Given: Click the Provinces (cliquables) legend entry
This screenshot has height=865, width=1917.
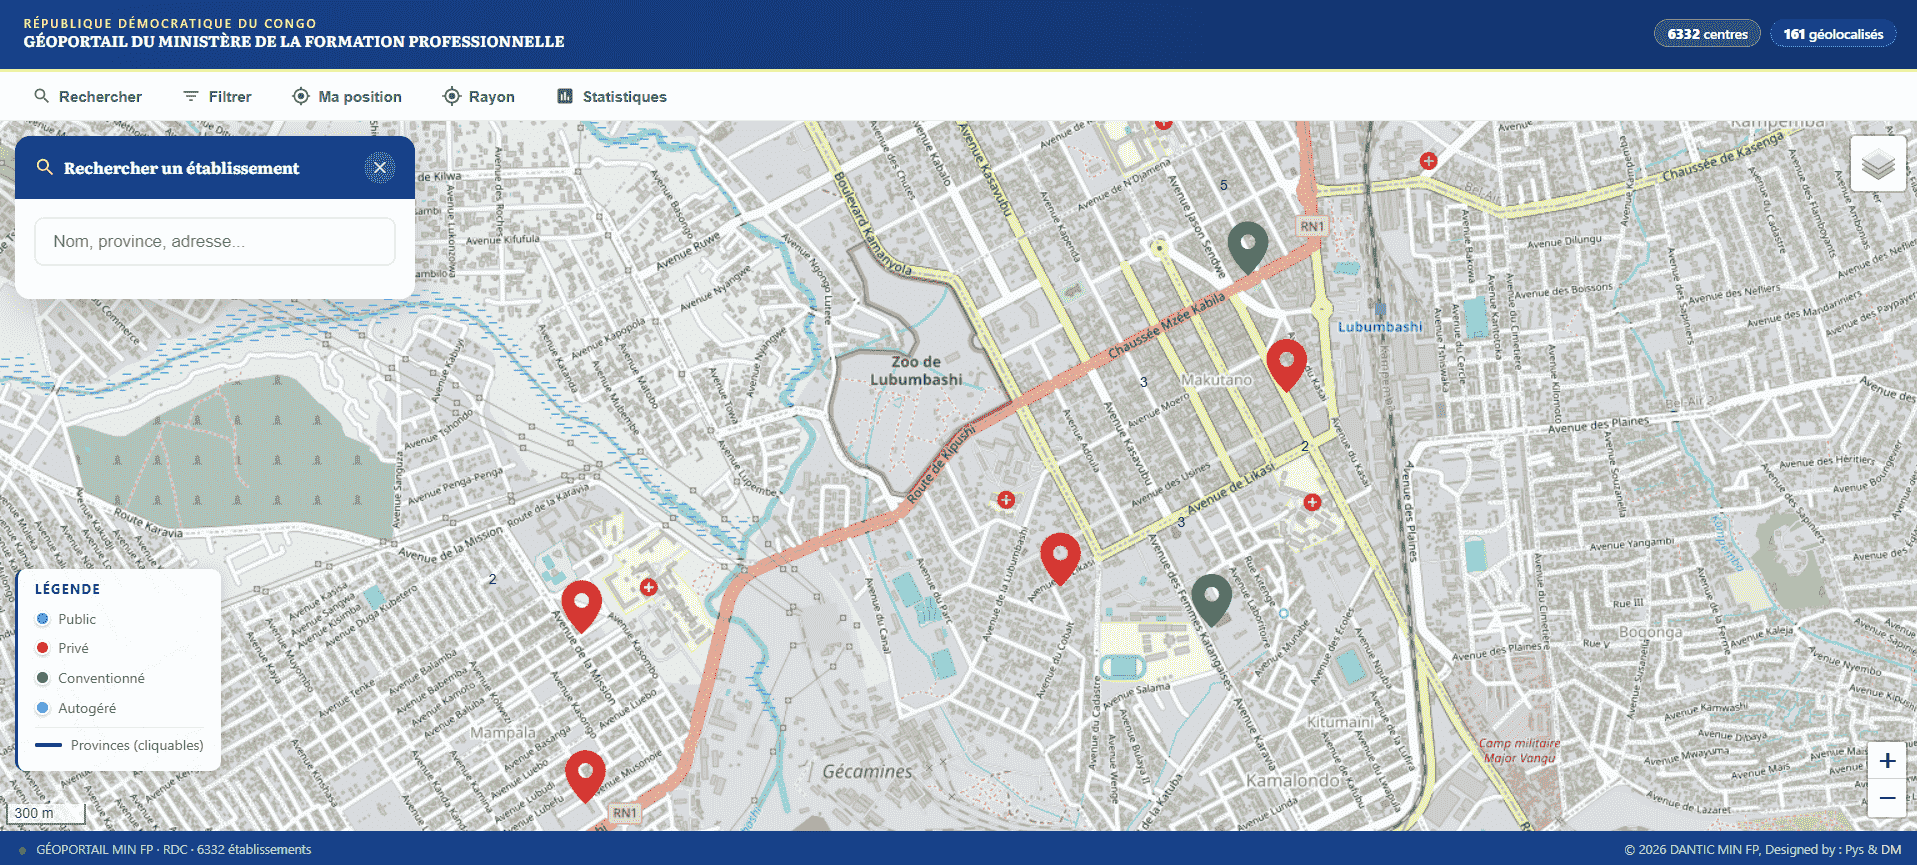Looking at the screenshot, I should (x=119, y=745).
